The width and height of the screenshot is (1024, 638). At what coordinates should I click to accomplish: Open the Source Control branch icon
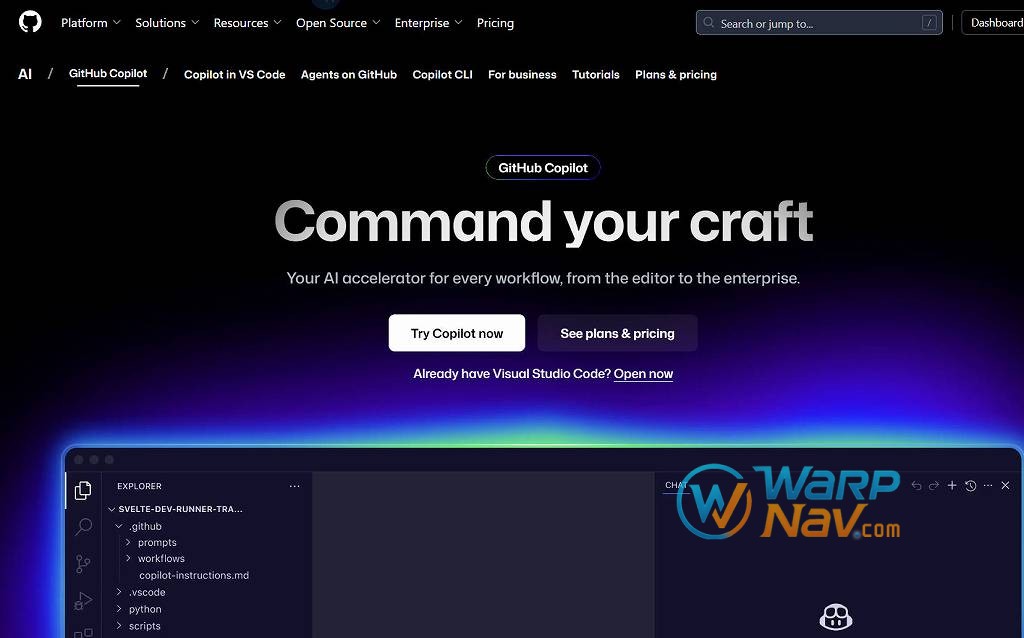[x=84, y=564]
